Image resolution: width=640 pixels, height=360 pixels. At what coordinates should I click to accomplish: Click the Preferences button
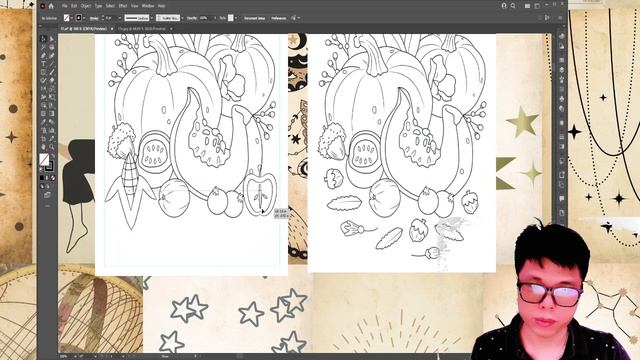pyautogui.click(x=278, y=18)
